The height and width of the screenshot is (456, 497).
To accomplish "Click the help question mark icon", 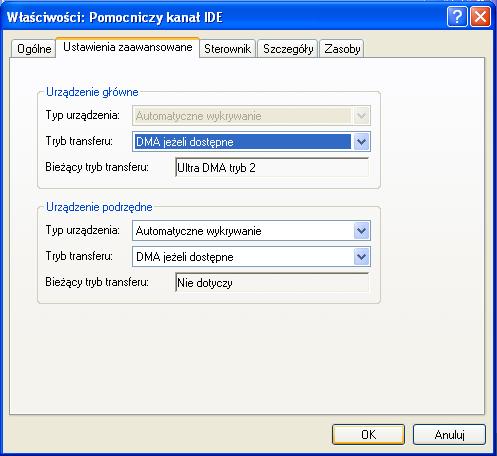I will (457, 16).
